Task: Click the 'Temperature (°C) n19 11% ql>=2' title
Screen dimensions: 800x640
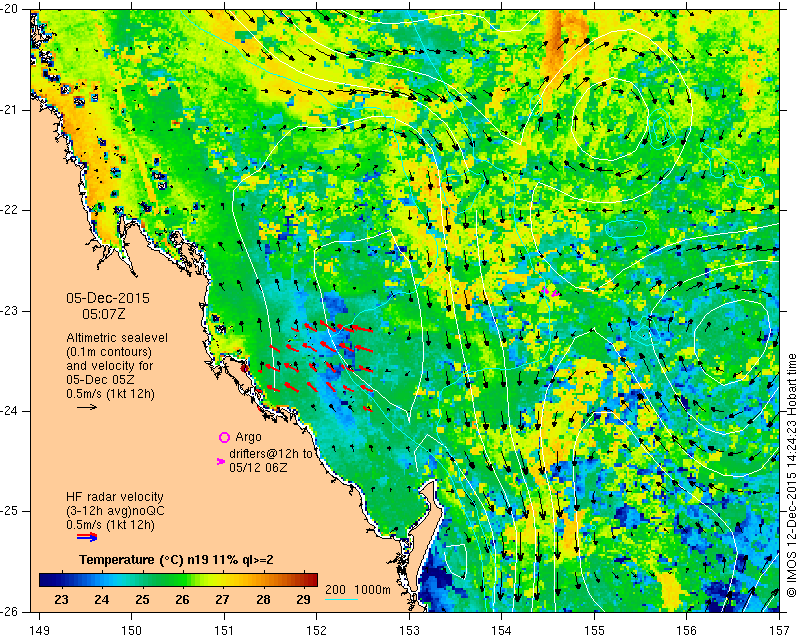Action: pyautogui.click(x=176, y=560)
